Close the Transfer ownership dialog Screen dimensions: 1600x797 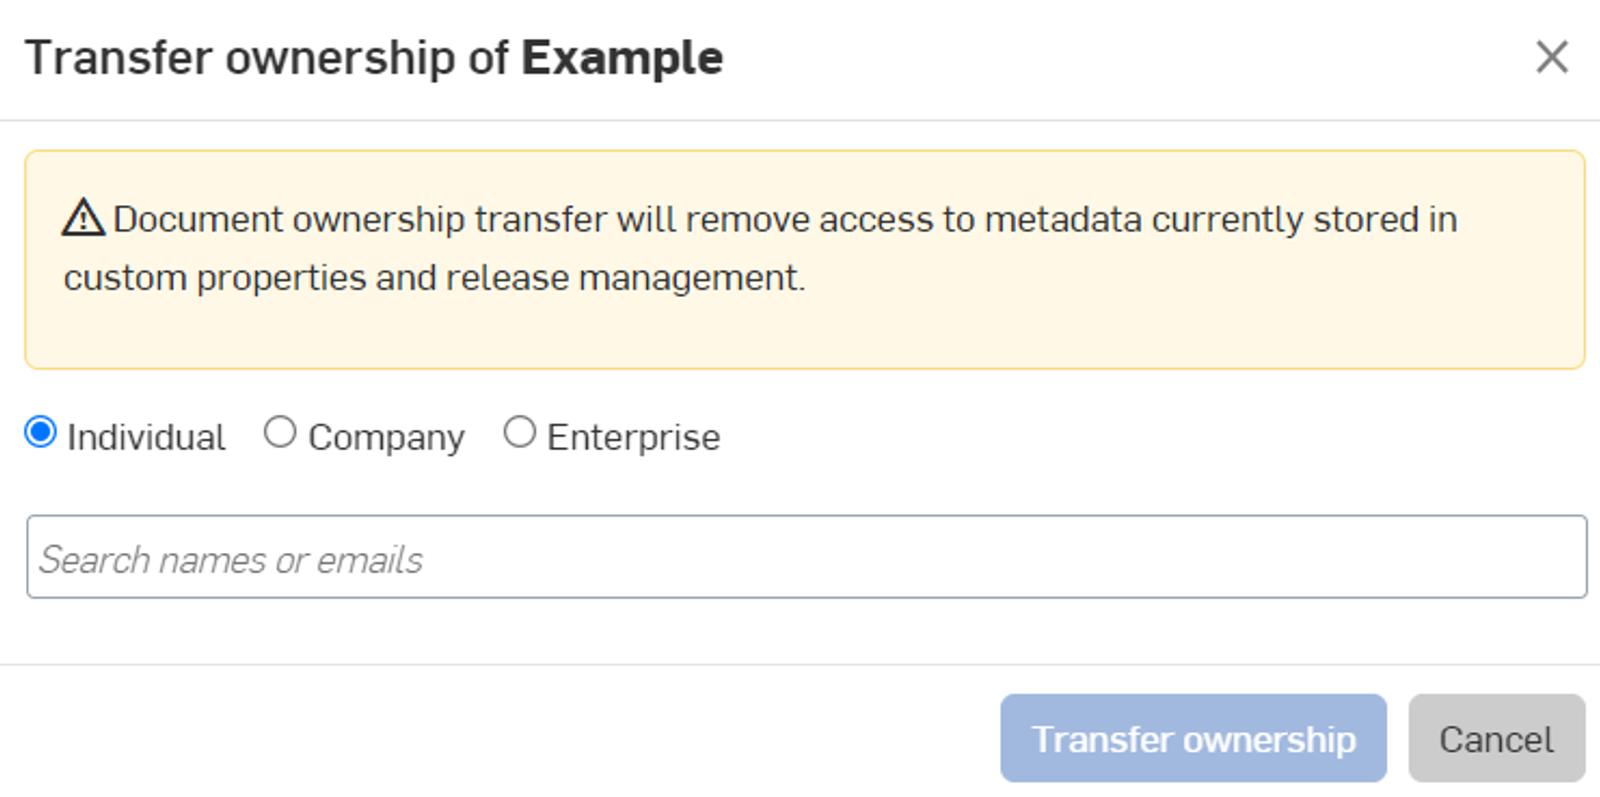[1551, 57]
